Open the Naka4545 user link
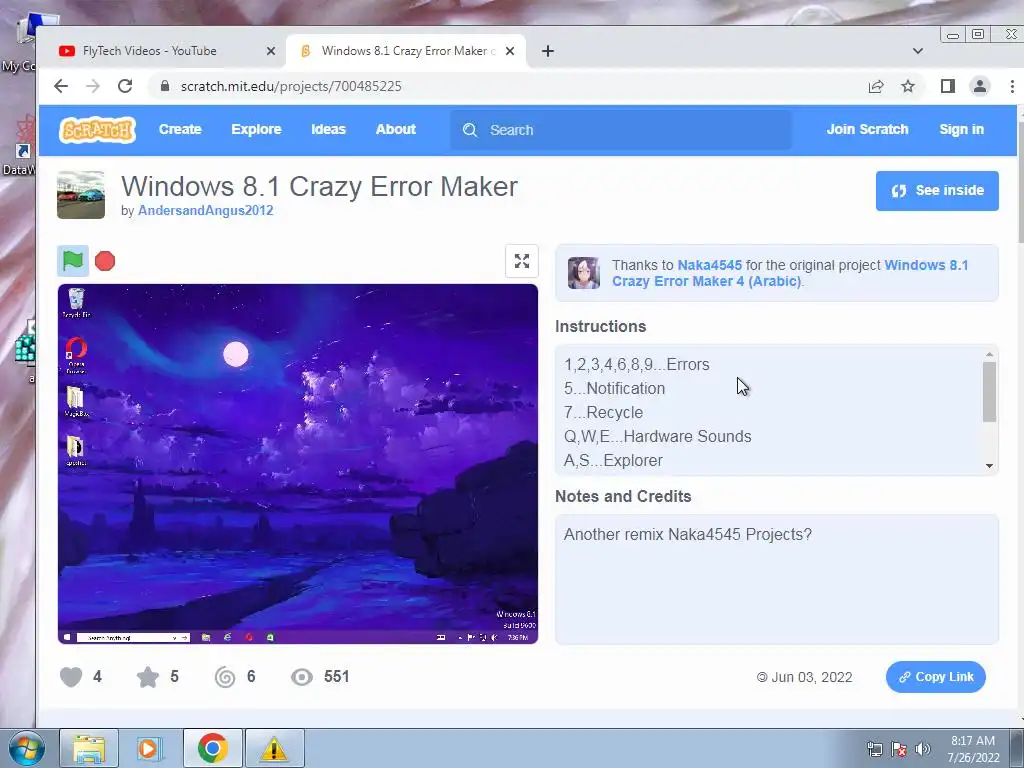This screenshot has width=1024, height=768. click(x=710, y=265)
